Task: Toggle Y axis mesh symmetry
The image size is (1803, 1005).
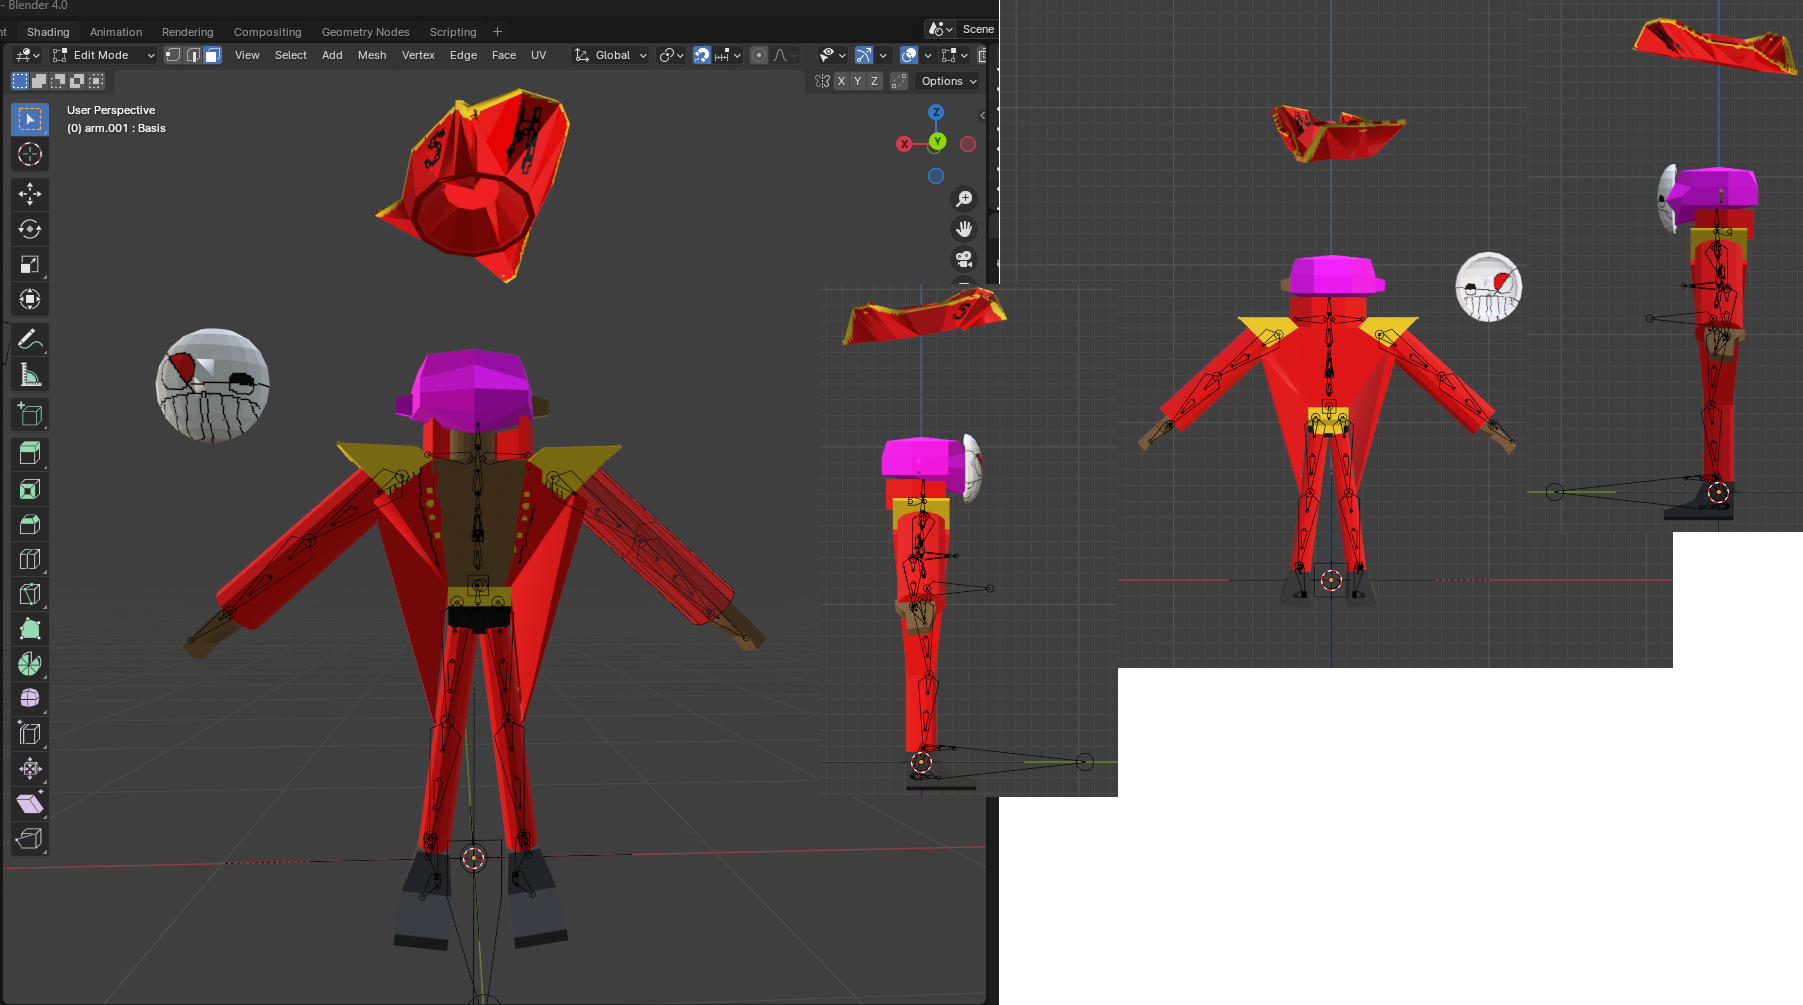Action: click(857, 81)
